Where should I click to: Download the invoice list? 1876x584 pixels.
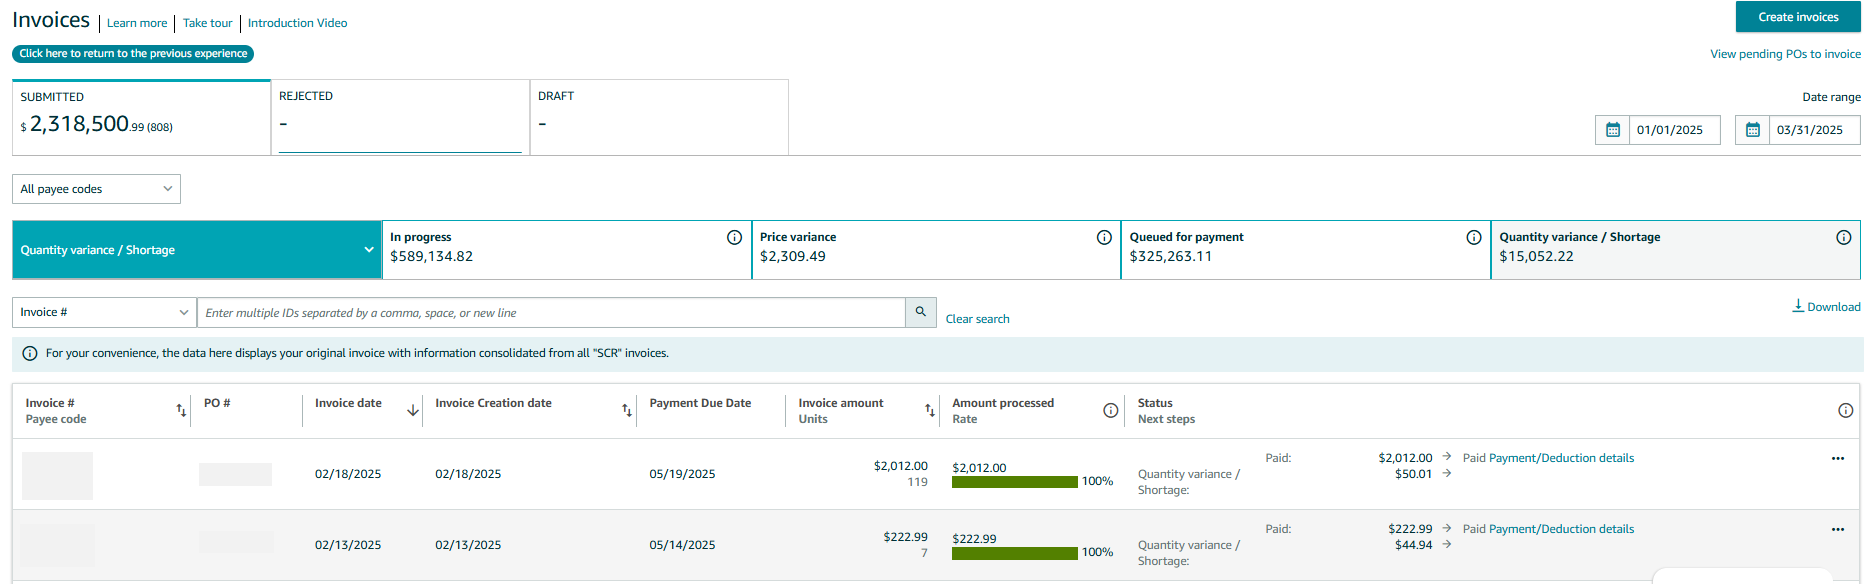click(x=1826, y=306)
